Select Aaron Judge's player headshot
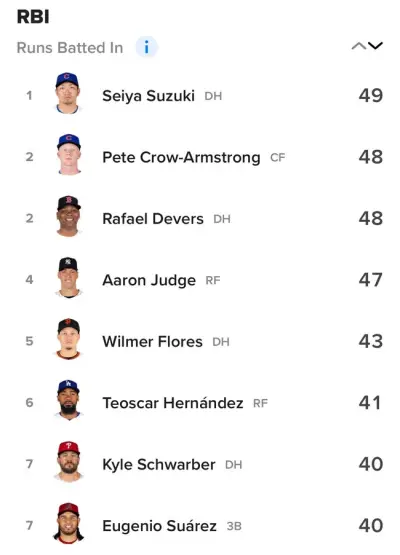The width and height of the screenshot is (400, 555). pyautogui.click(x=68, y=278)
